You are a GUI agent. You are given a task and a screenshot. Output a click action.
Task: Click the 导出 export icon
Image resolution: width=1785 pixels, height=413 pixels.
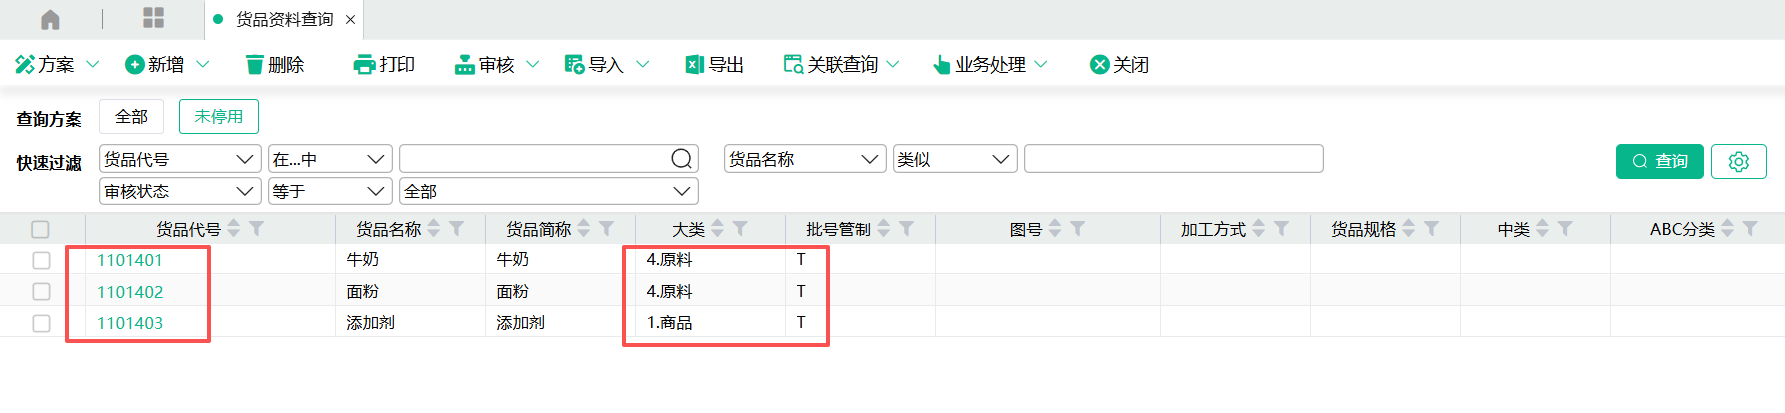694,65
